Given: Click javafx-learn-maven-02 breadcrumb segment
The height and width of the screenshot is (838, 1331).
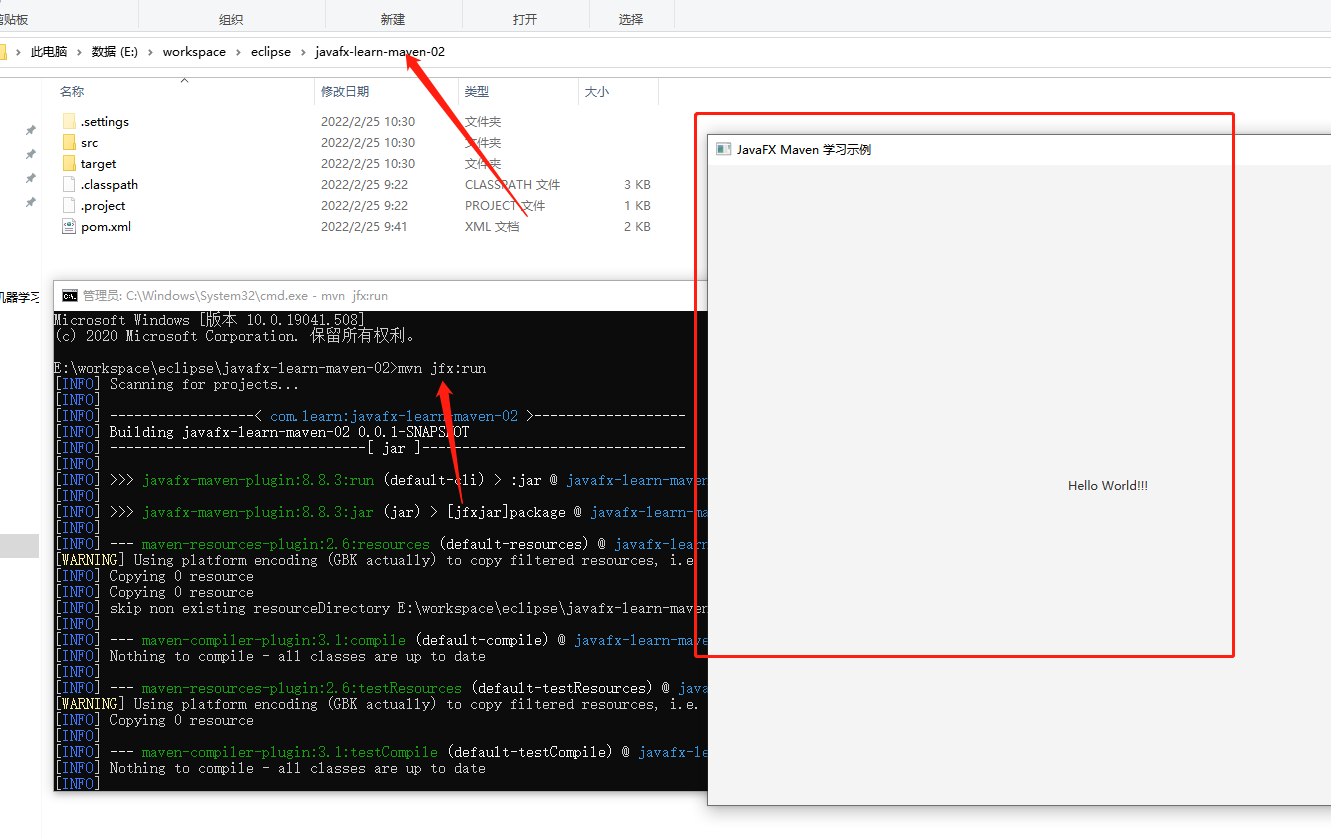Looking at the screenshot, I should pyautogui.click(x=380, y=52).
